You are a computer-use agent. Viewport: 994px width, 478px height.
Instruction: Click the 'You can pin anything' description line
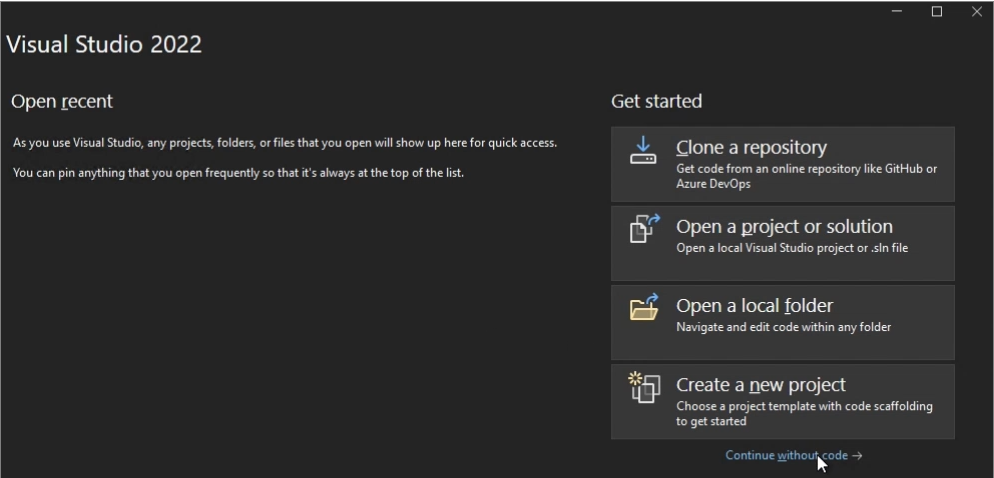(238, 172)
